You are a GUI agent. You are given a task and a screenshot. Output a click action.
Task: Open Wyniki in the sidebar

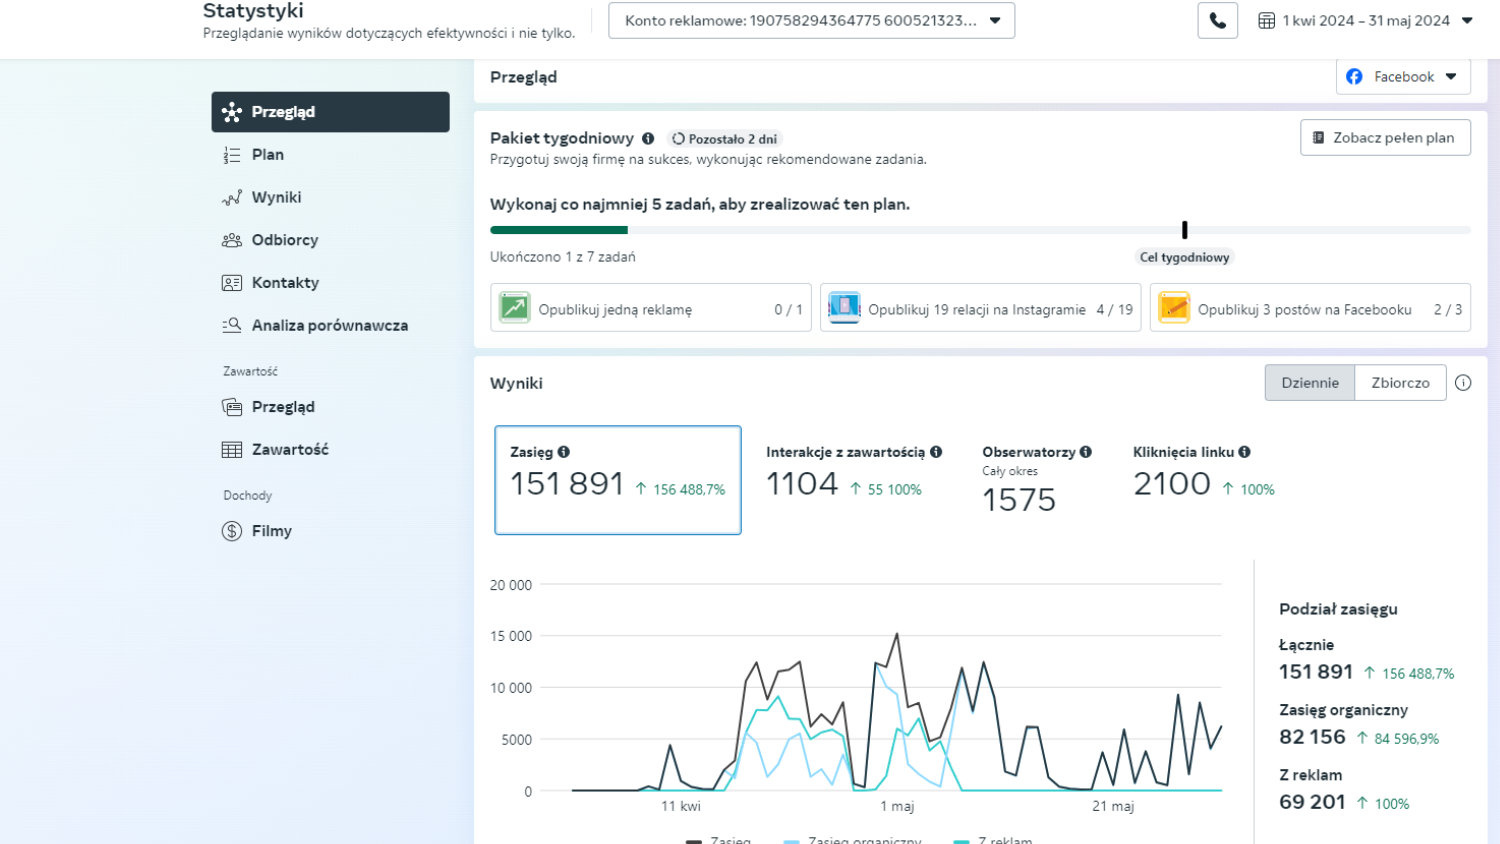pyautogui.click(x=276, y=198)
